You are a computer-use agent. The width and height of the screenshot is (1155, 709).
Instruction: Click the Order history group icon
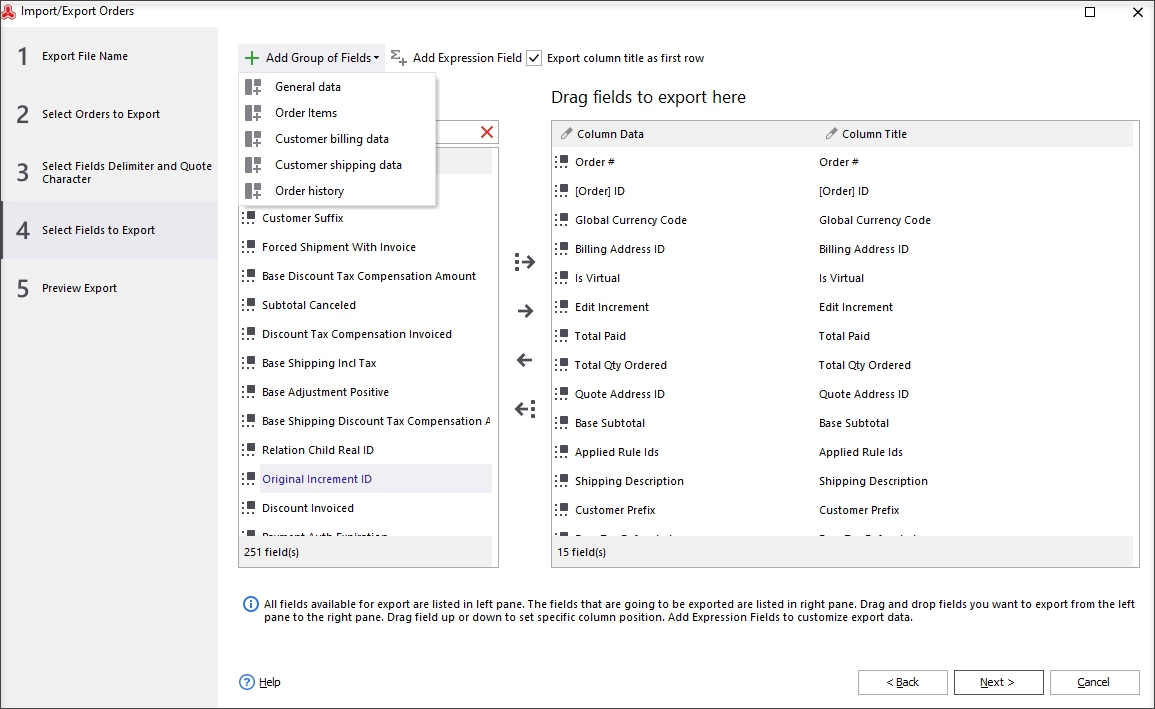(x=253, y=191)
